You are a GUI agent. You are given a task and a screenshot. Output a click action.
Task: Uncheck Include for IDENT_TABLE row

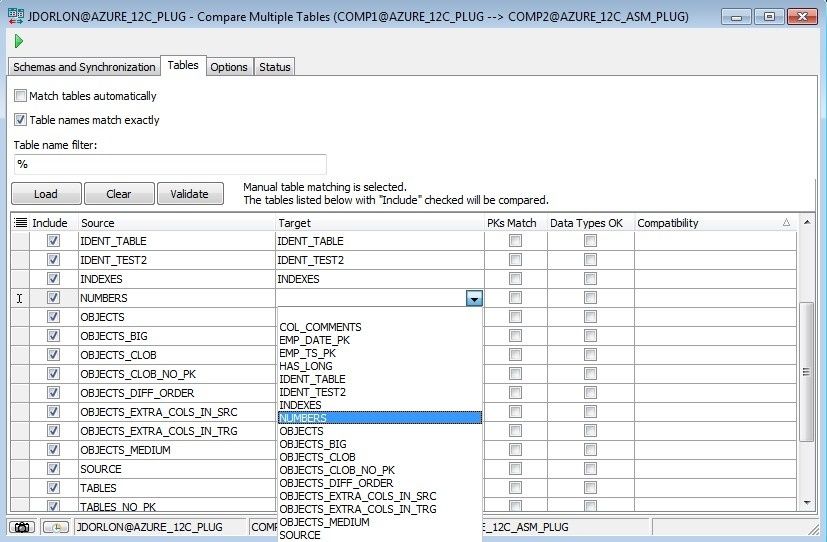point(53,241)
